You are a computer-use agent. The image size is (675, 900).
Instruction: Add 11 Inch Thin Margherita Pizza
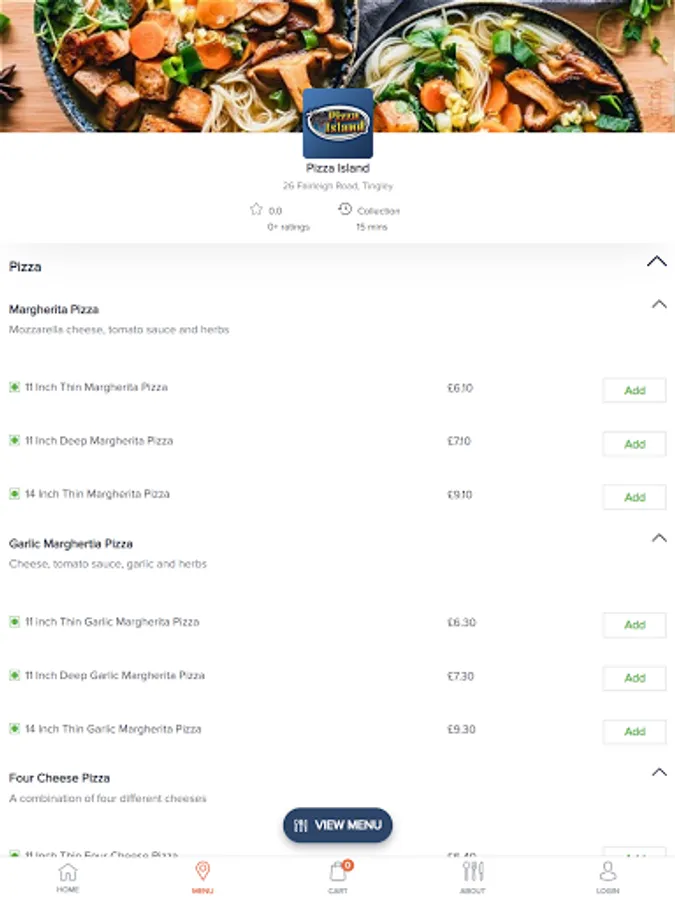click(634, 391)
